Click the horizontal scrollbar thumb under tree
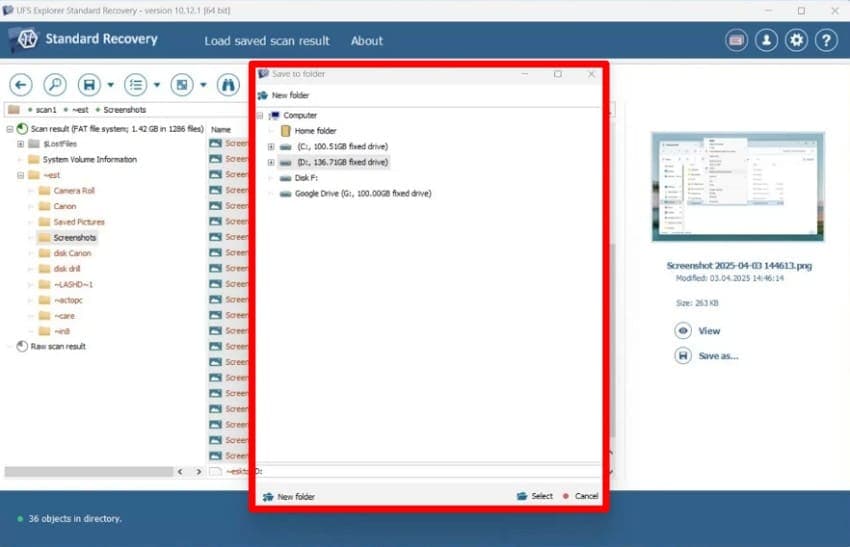850x547 pixels. [88, 472]
